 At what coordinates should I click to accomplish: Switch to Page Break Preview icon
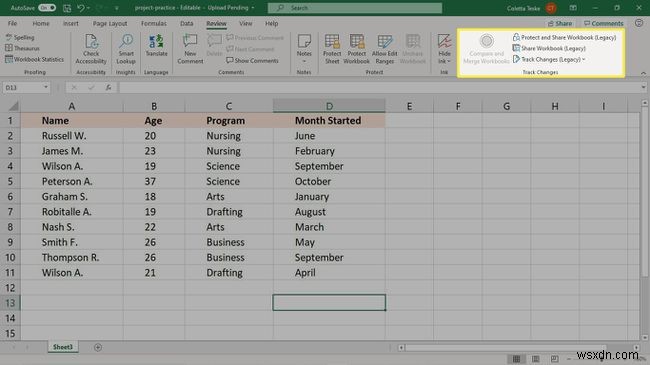click(555, 358)
